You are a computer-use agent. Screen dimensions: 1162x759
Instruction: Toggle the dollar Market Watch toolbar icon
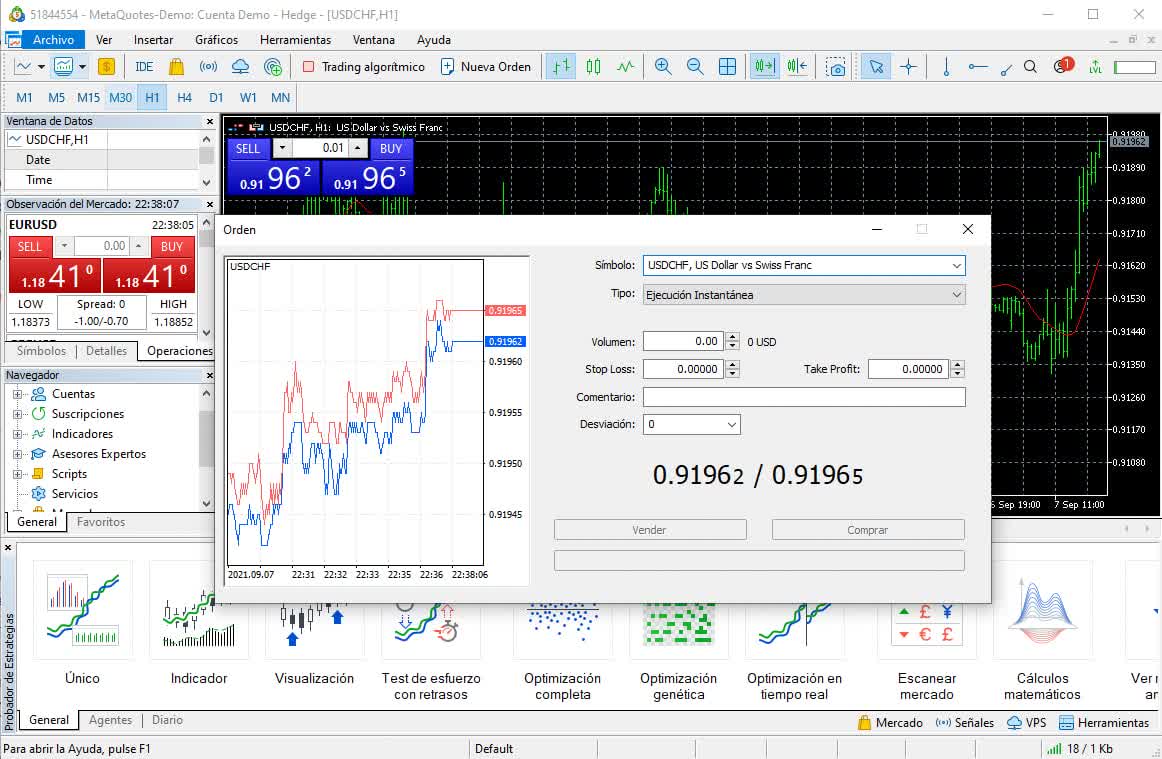tap(106, 67)
